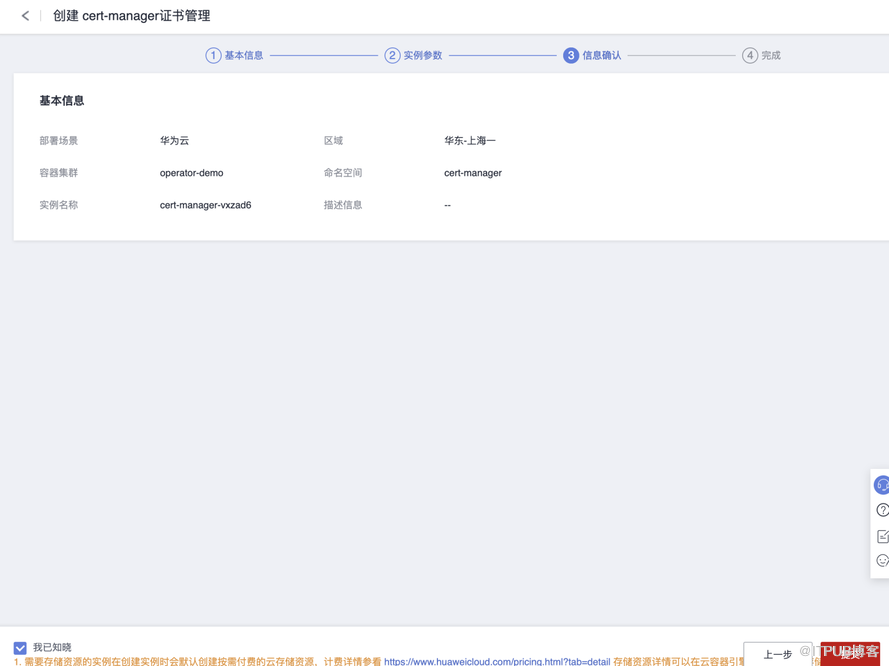Image resolution: width=889 pixels, height=666 pixels.
Task: Open the feedback edit note icon
Action: tap(882, 536)
